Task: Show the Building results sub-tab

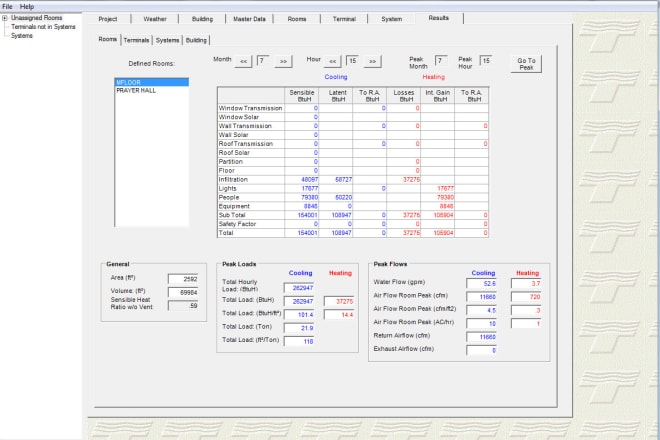Action: [197, 40]
